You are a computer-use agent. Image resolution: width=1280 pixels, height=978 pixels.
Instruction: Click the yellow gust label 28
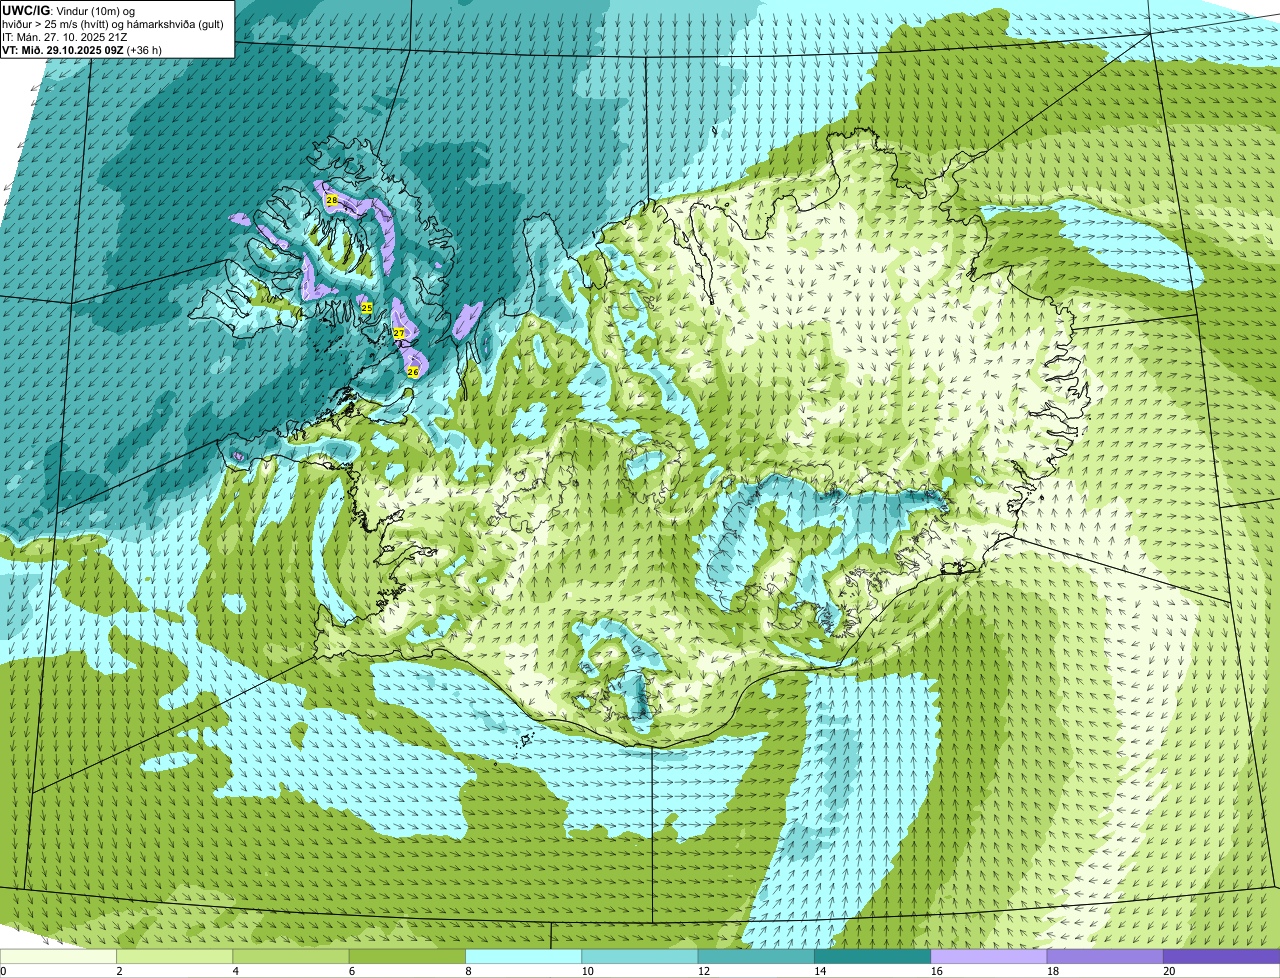point(332,201)
